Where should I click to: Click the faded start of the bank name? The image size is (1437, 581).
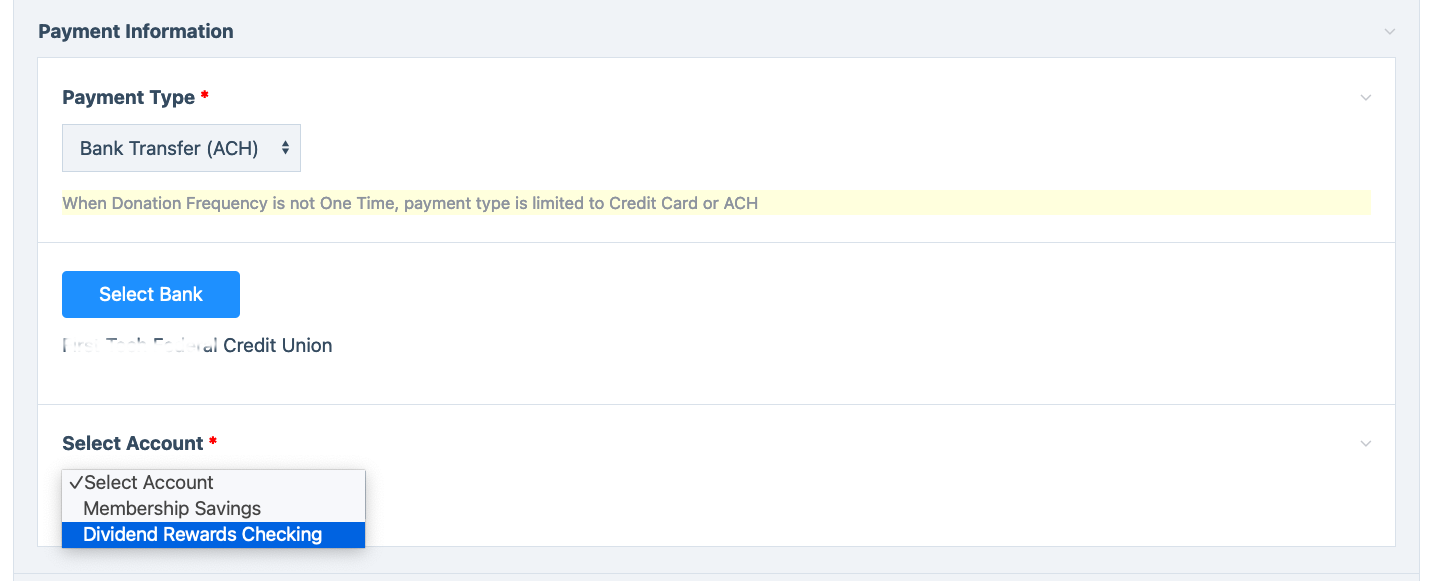point(120,345)
